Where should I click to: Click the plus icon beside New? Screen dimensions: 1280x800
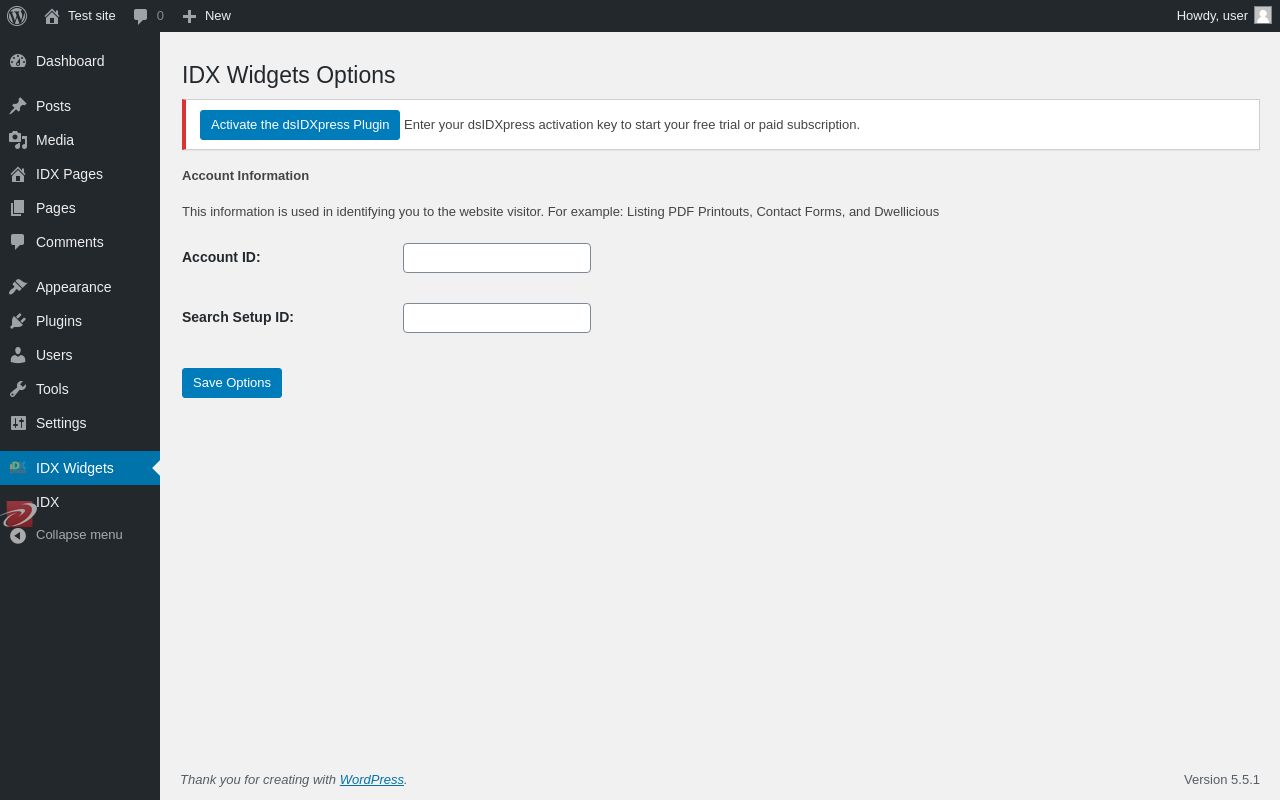[x=189, y=16]
